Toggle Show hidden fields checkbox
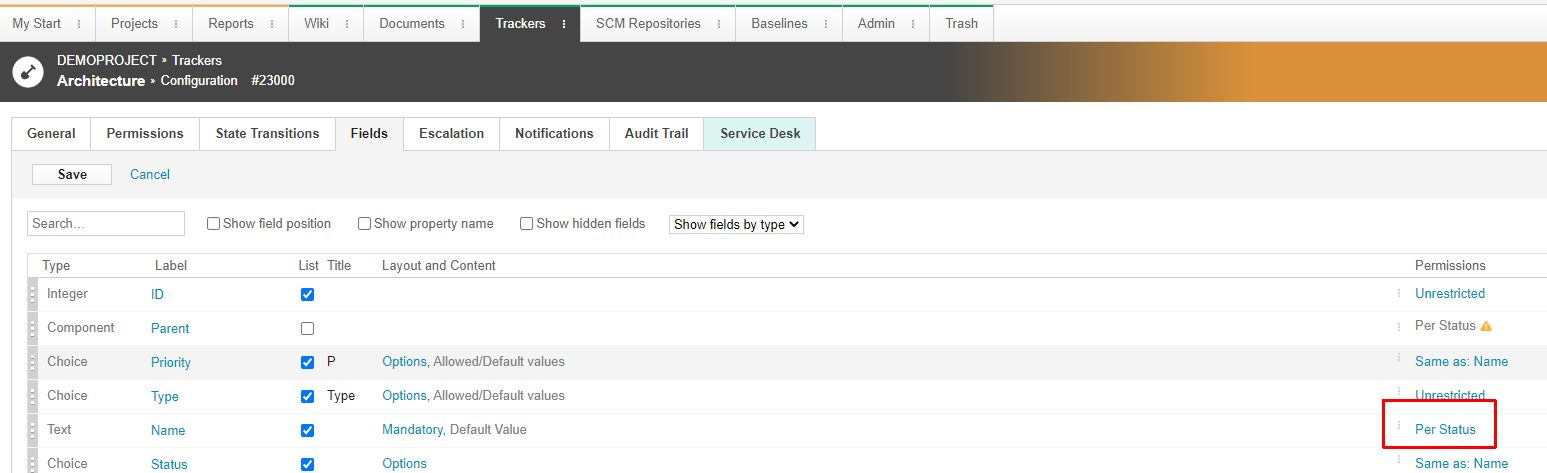The image size is (1547, 473). click(x=526, y=224)
